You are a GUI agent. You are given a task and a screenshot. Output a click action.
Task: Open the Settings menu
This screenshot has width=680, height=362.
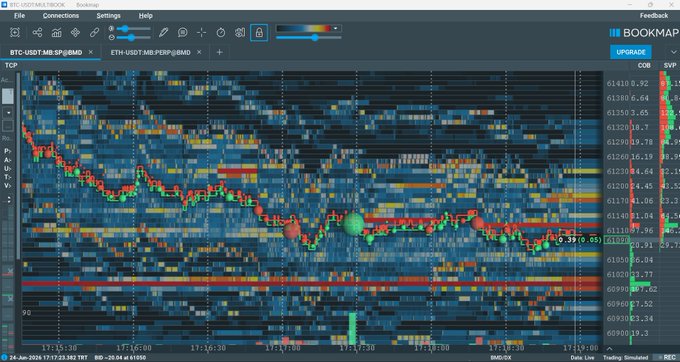point(108,16)
